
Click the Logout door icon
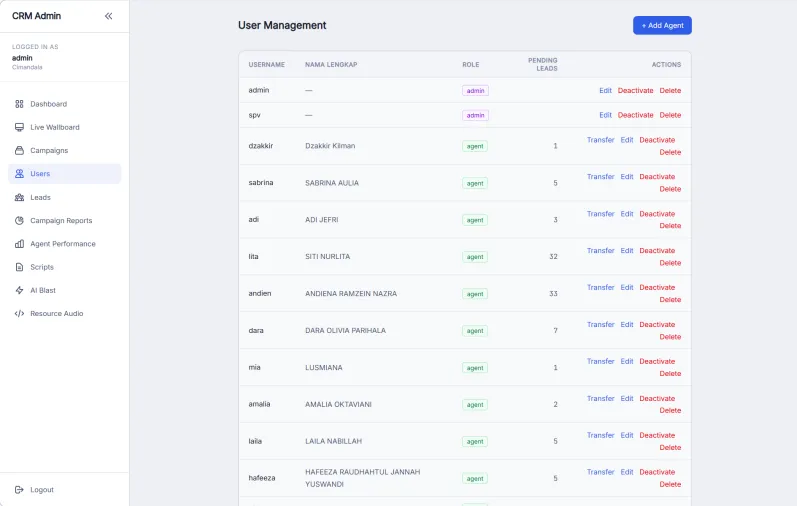click(19, 490)
